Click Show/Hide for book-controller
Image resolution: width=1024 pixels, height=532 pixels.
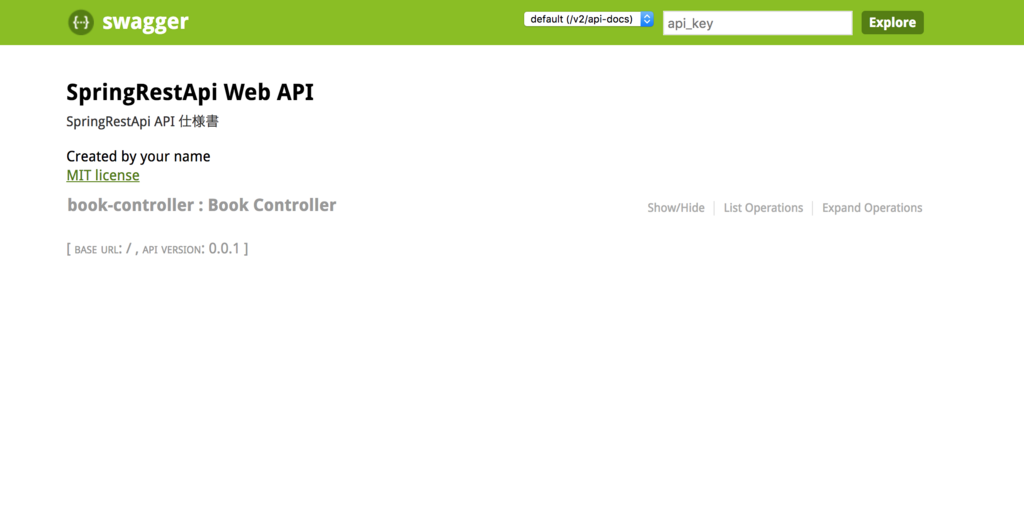pyautogui.click(x=676, y=208)
